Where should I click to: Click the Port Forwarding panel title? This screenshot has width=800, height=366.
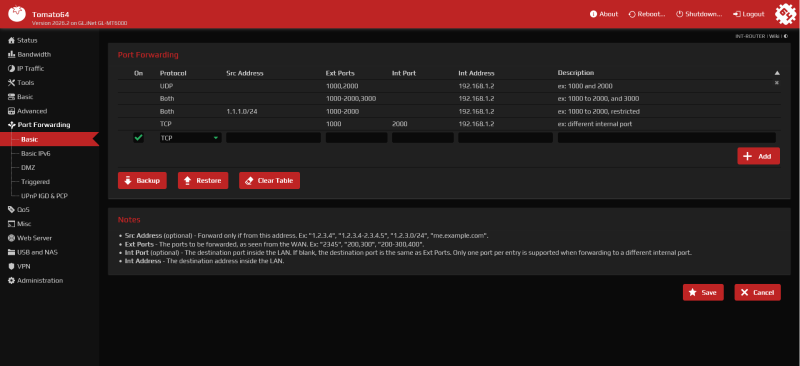click(x=148, y=55)
